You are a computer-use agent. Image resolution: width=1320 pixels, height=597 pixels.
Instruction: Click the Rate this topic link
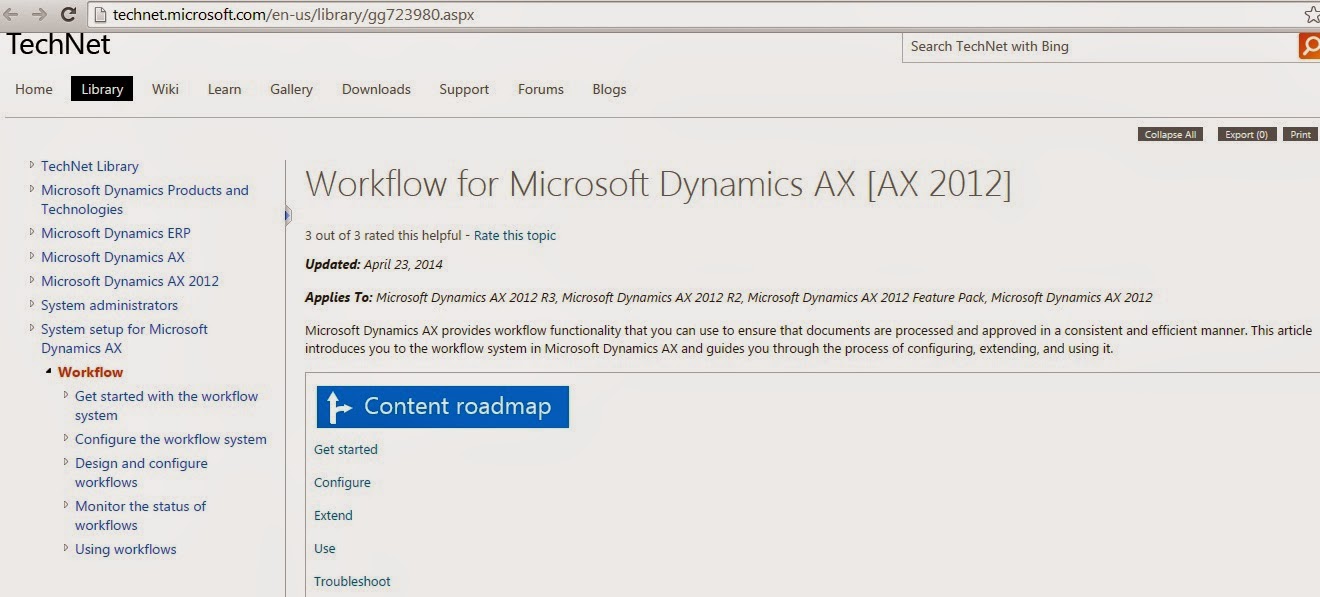point(515,235)
